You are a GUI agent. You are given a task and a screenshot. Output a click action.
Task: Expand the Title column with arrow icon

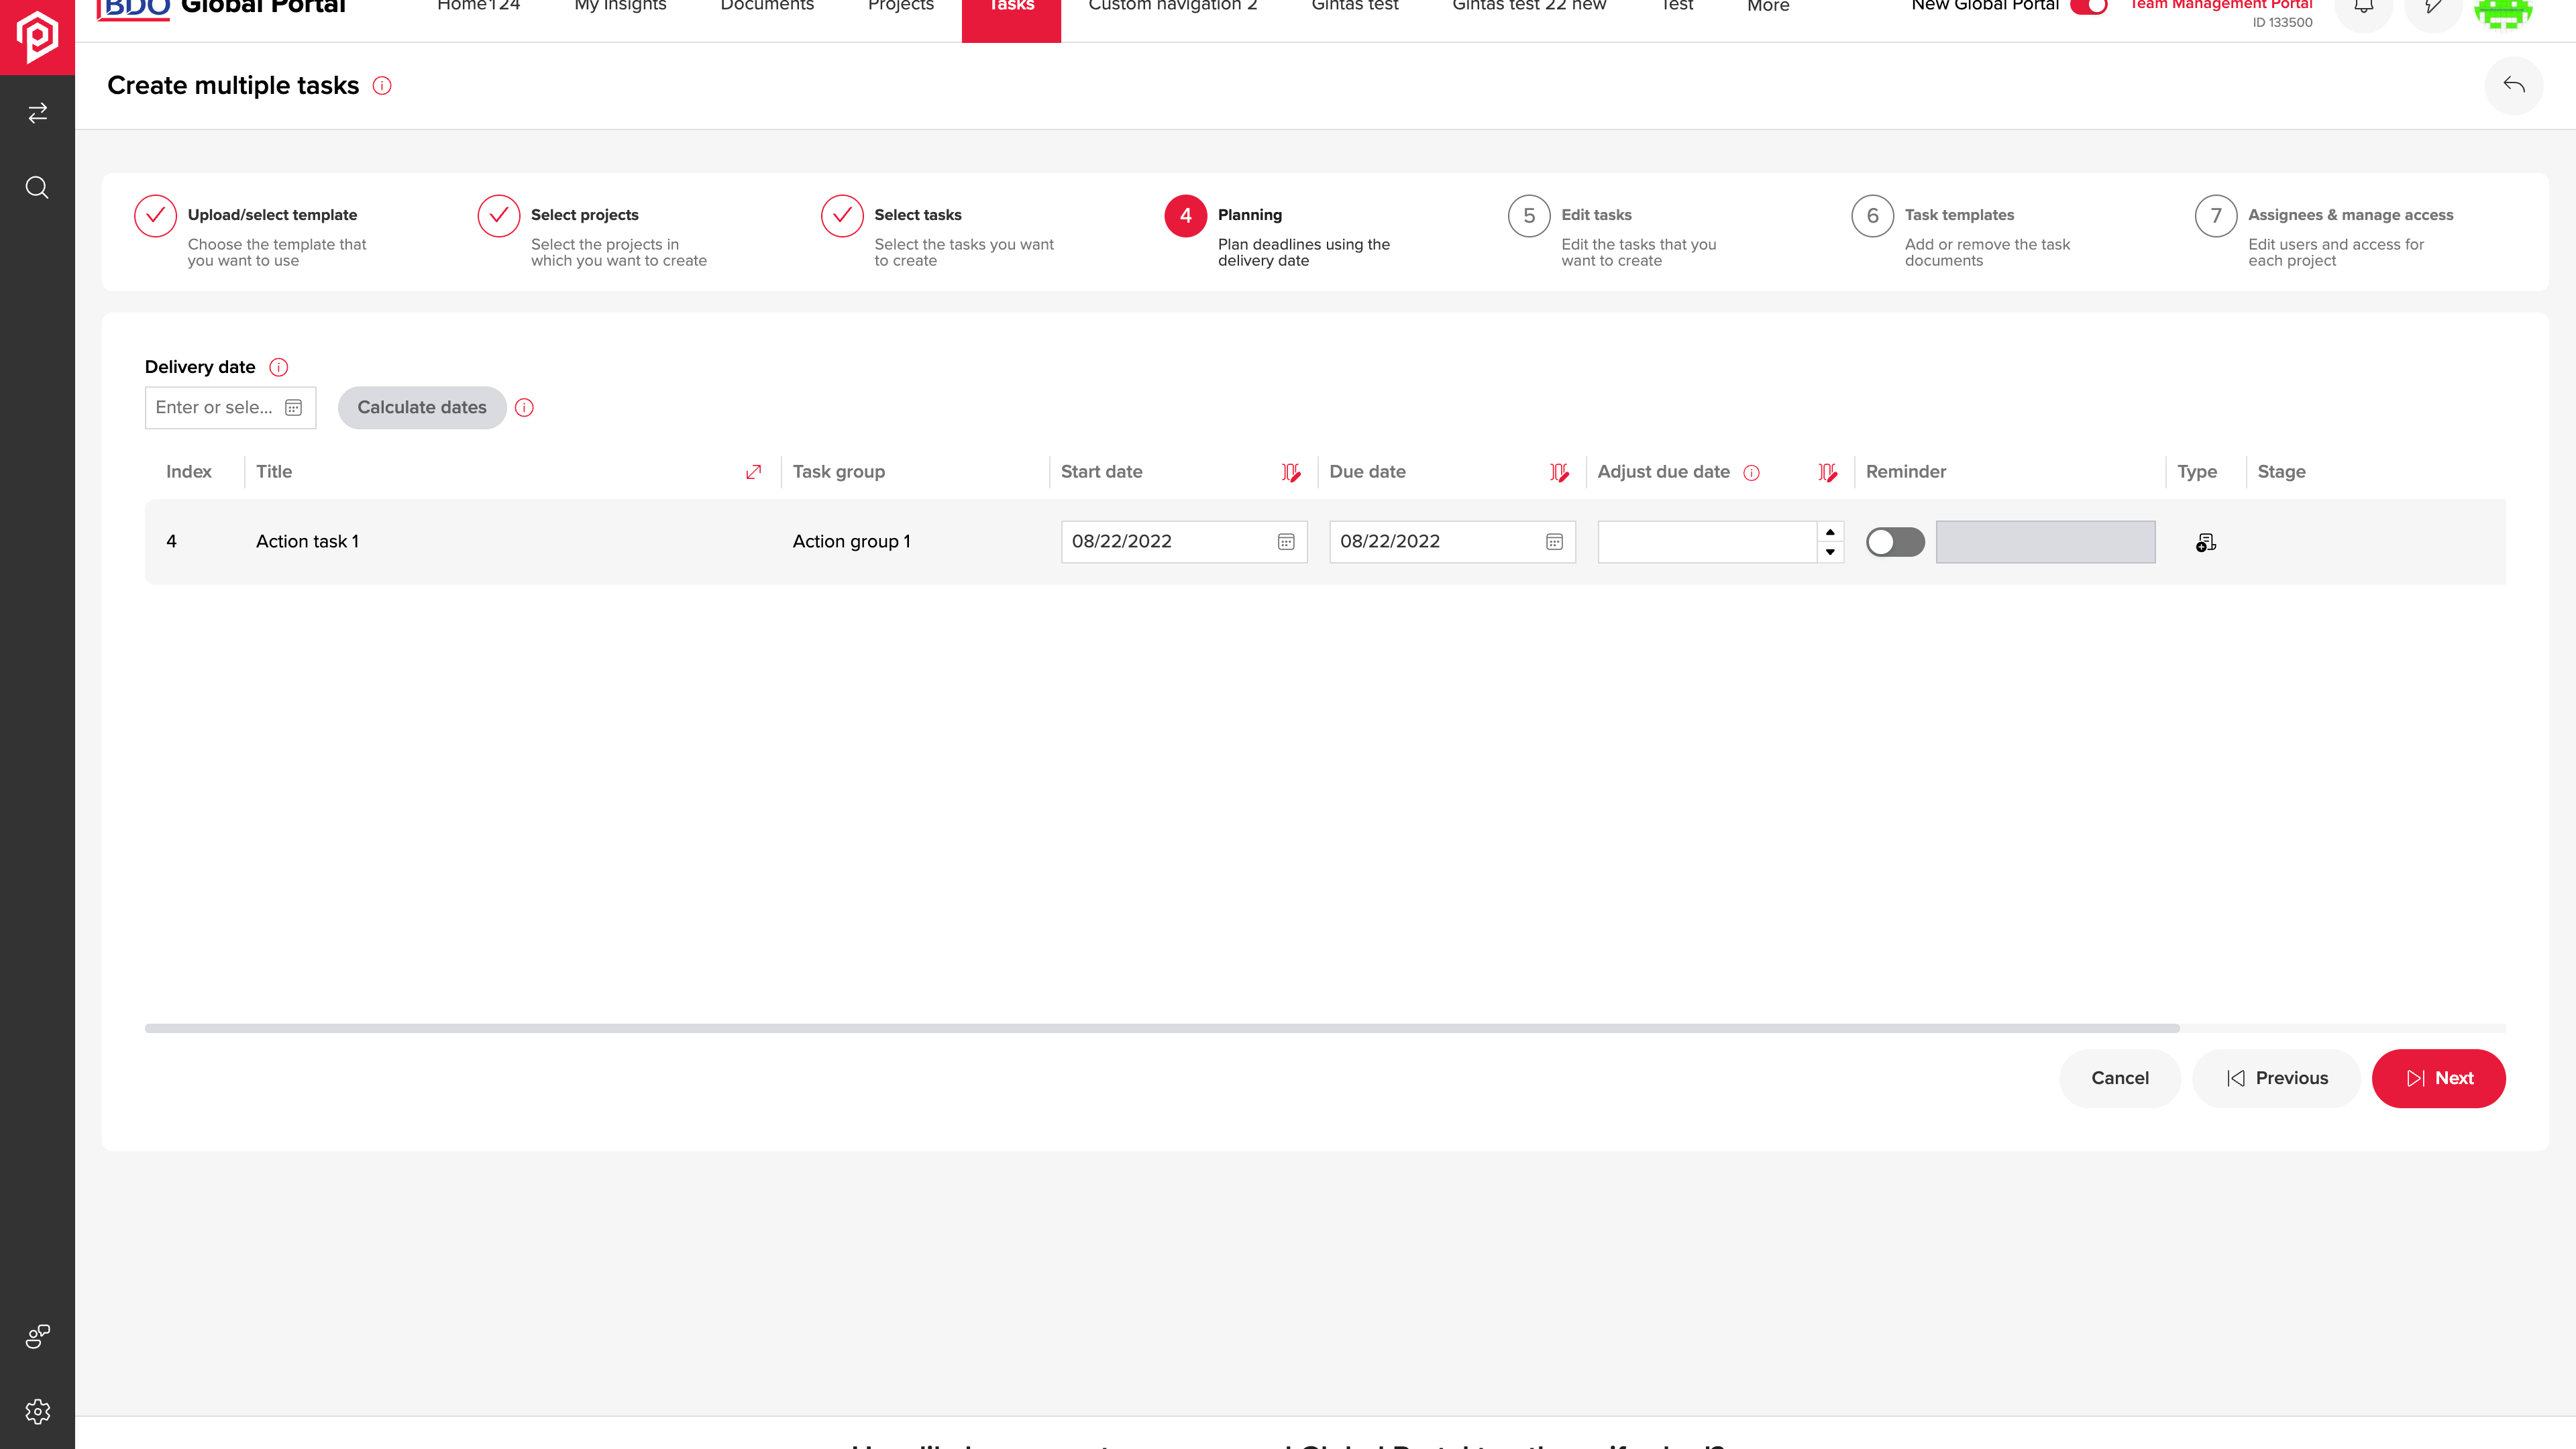tap(754, 472)
